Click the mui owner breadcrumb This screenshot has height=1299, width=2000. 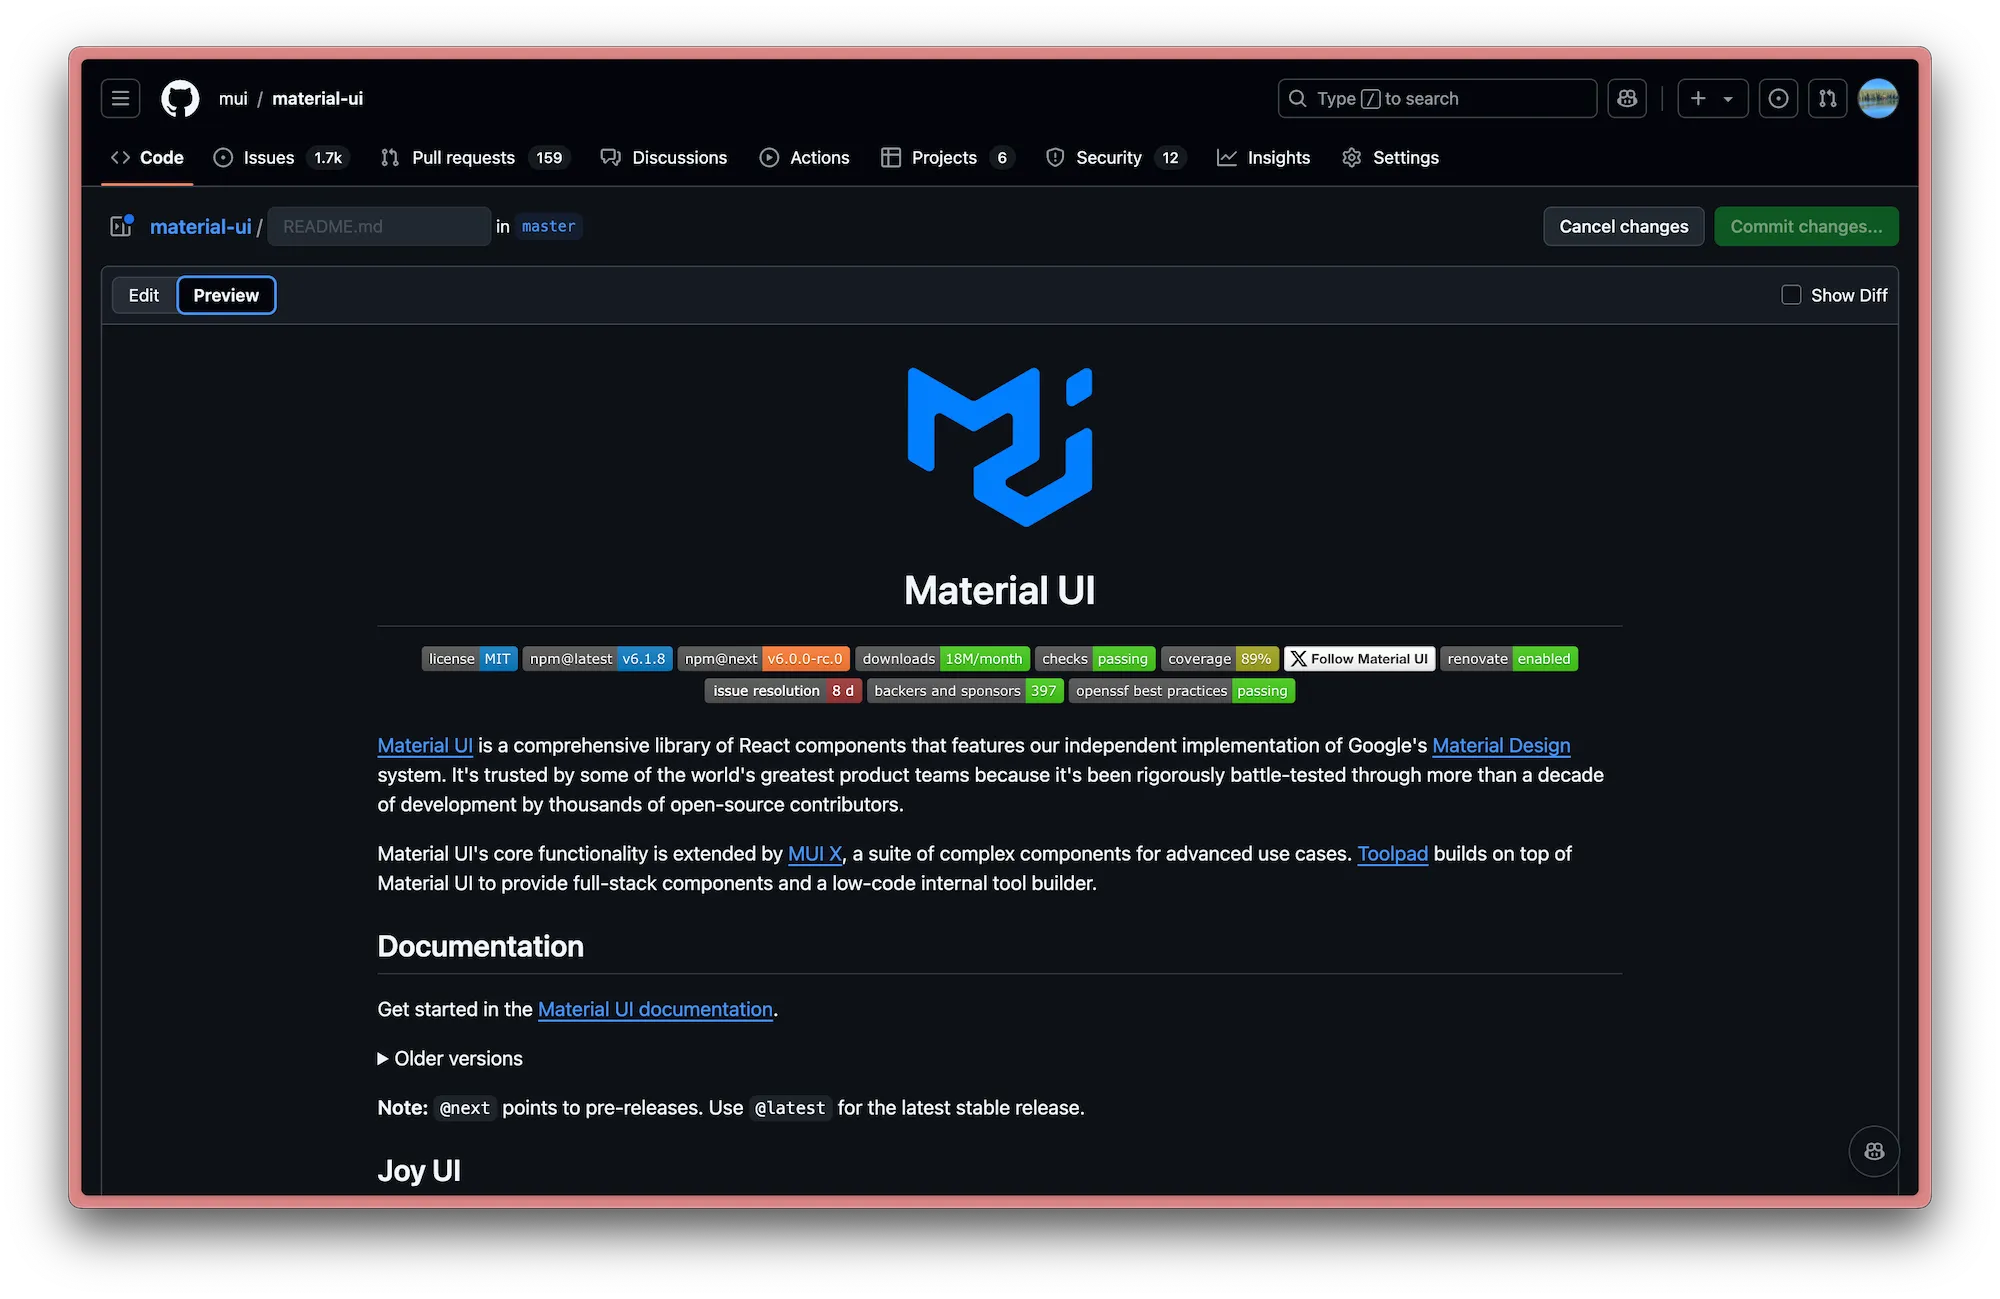[x=233, y=98]
